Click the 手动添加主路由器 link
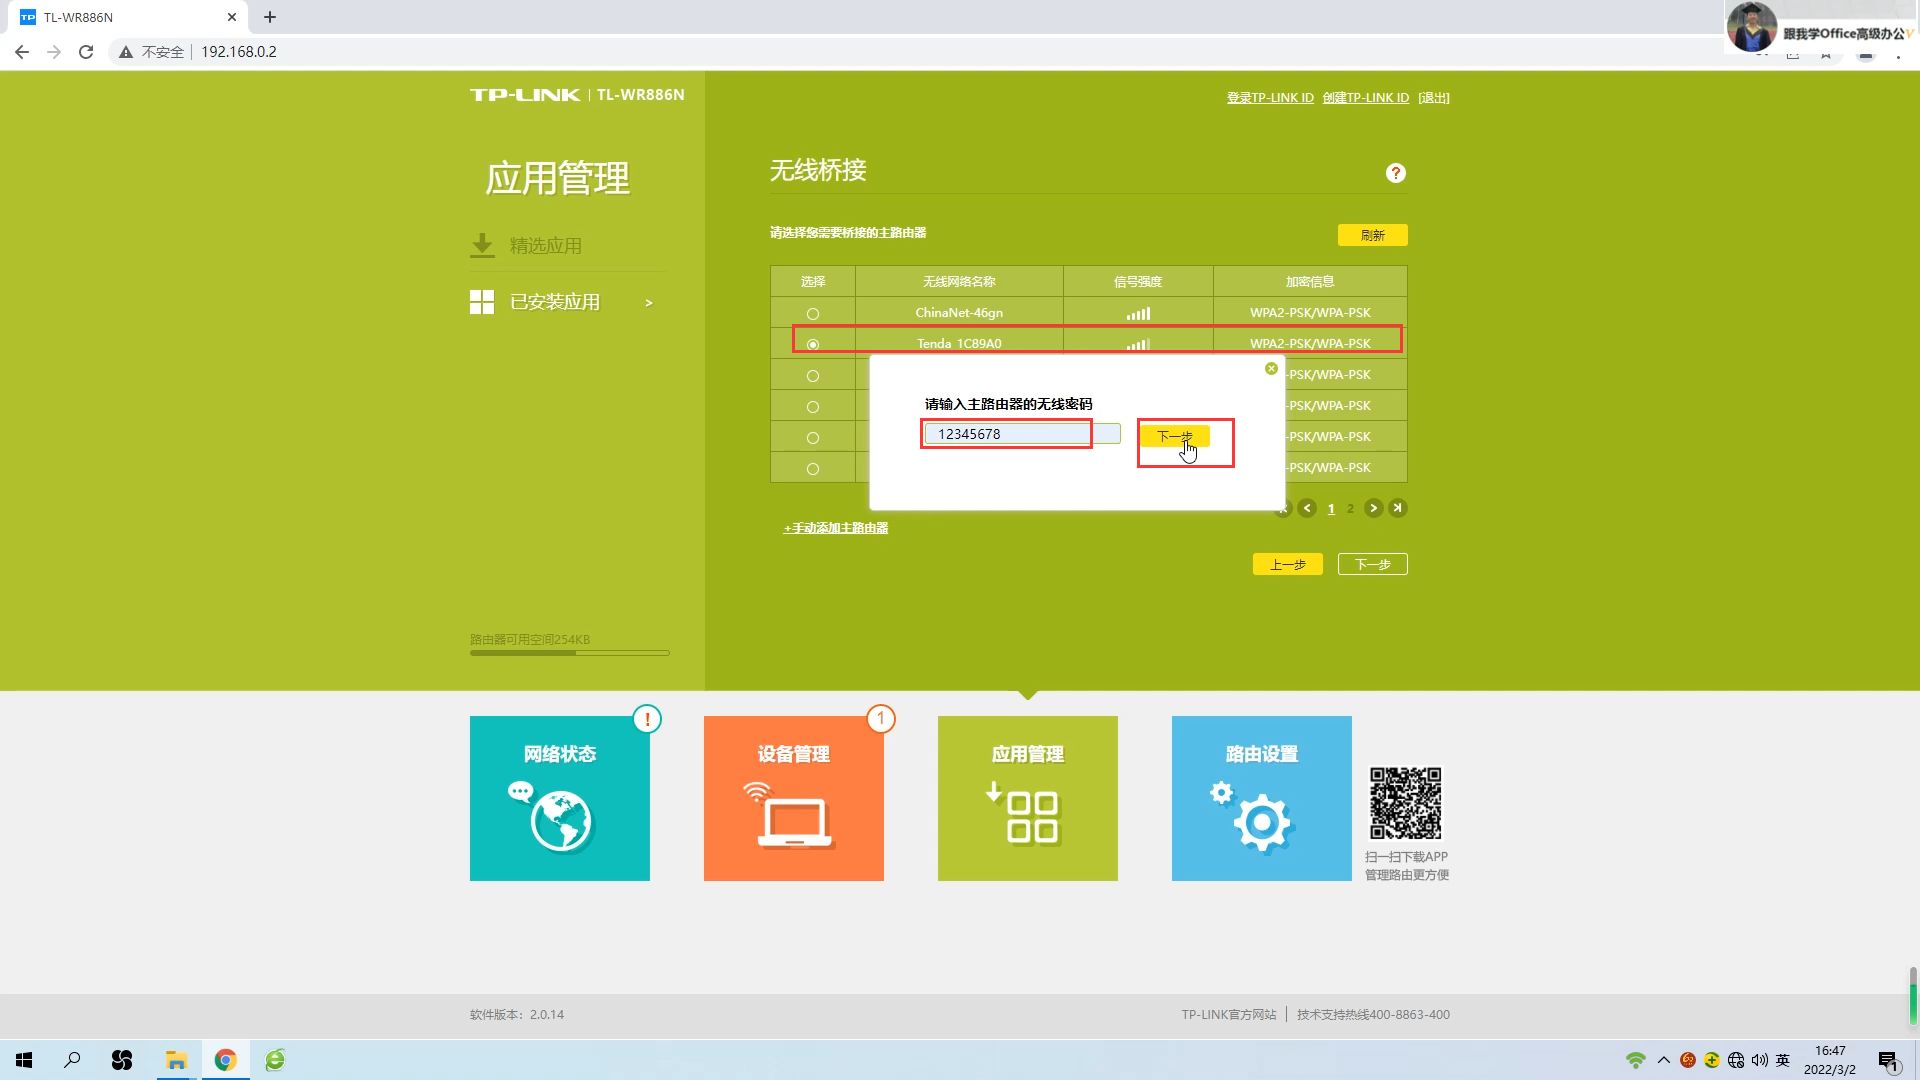 pyautogui.click(x=836, y=528)
